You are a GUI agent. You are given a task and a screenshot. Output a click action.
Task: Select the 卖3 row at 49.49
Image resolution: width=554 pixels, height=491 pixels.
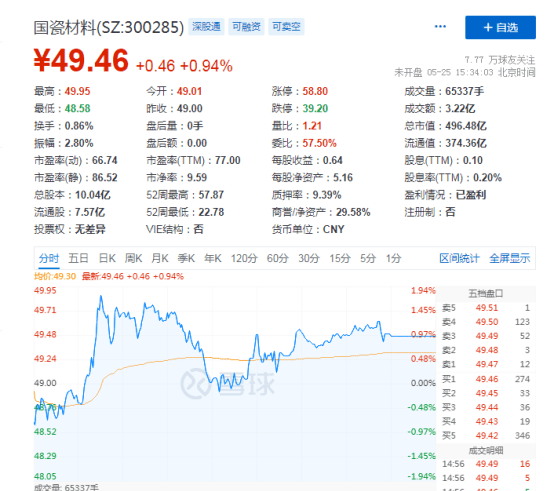pos(486,336)
